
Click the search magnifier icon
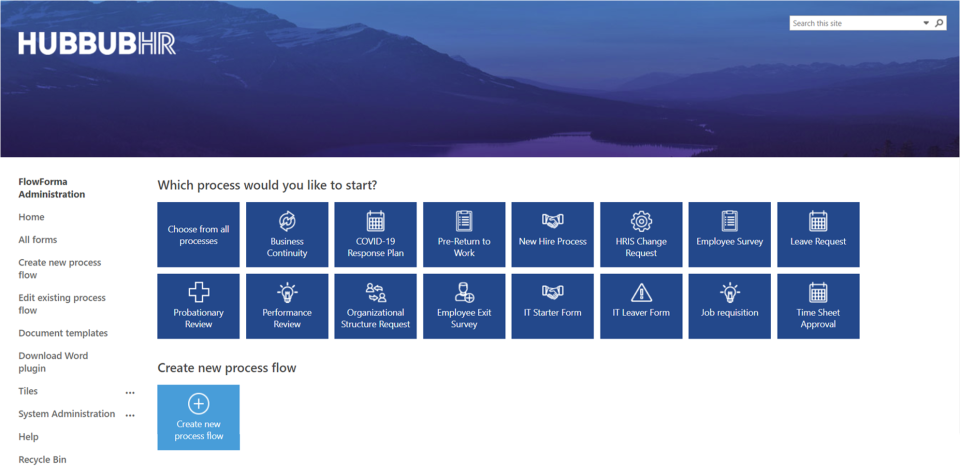click(x=939, y=23)
